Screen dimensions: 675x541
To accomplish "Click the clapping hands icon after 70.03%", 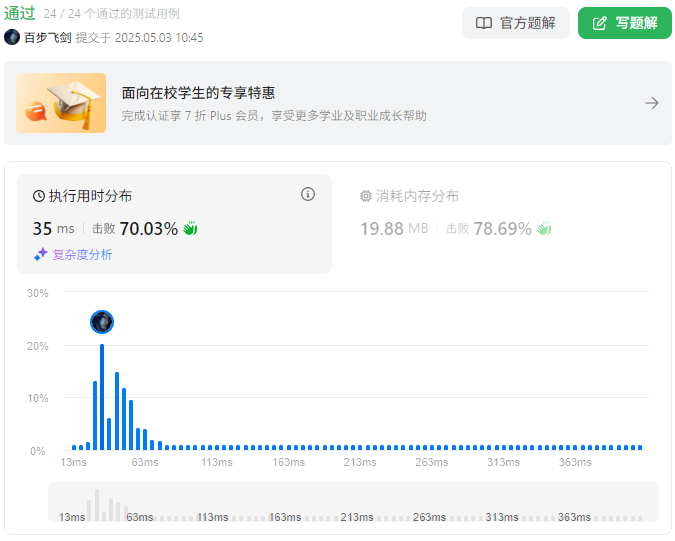I will tap(190, 229).
